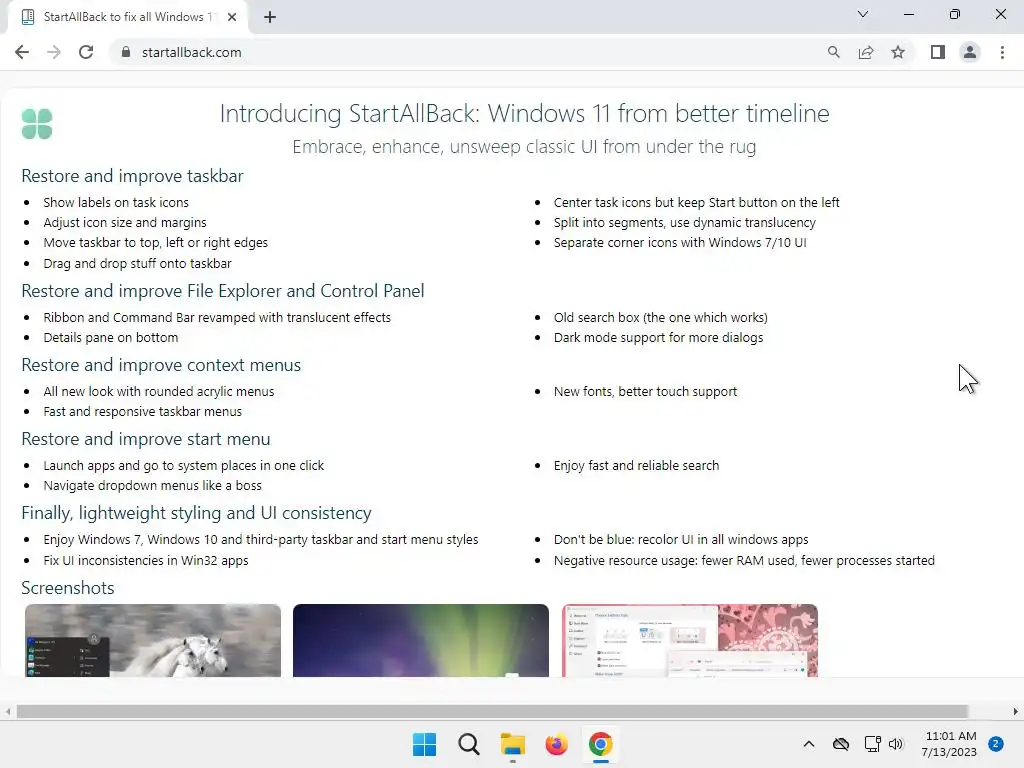Click "Fix UI inconsistencies in Win32 apps"
The height and width of the screenshot is (768, 1024).
[146, 560]
